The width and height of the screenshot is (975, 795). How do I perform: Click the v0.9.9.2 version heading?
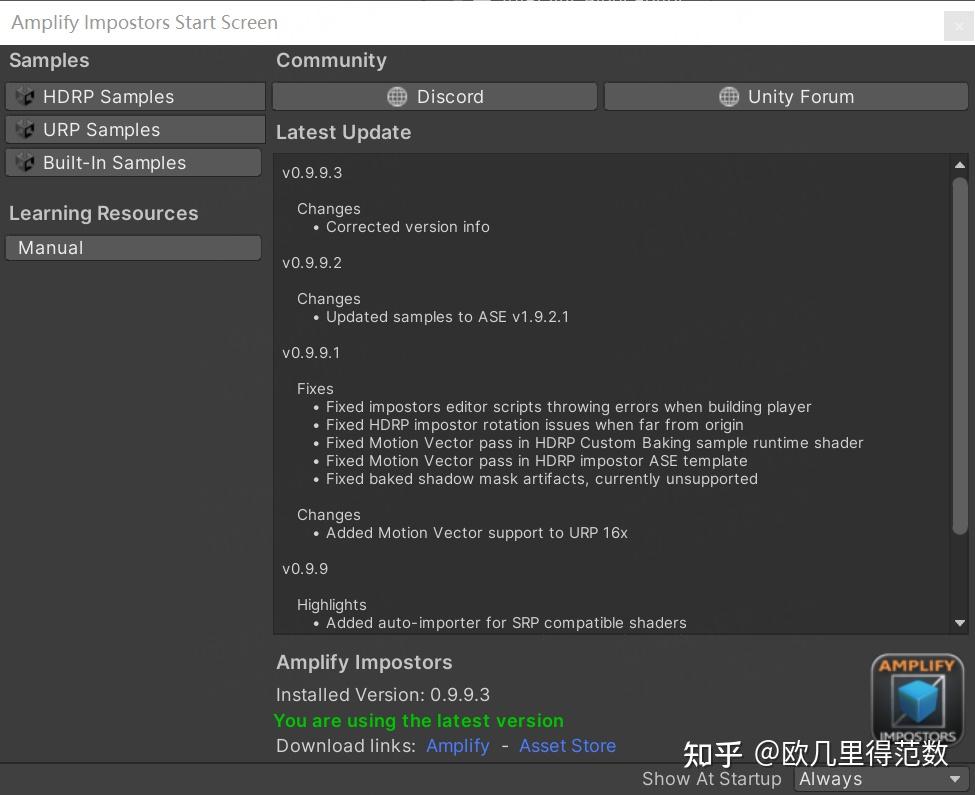click(x=312, y=263)
